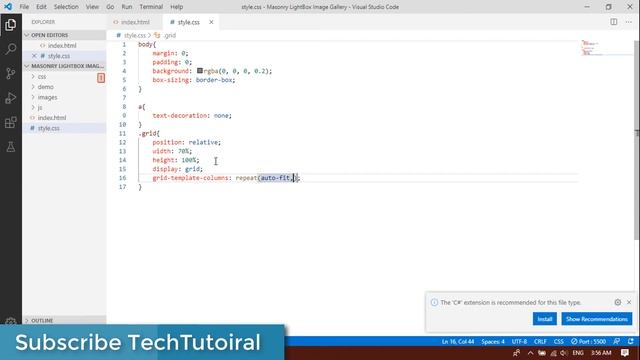Show hidden system tray icons chevron
Screen dimensions: 640x360
(x=530, y=353)
